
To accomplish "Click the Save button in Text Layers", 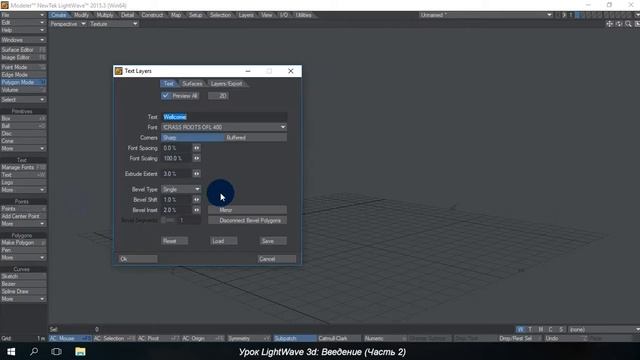I will (x=273, y=241).
